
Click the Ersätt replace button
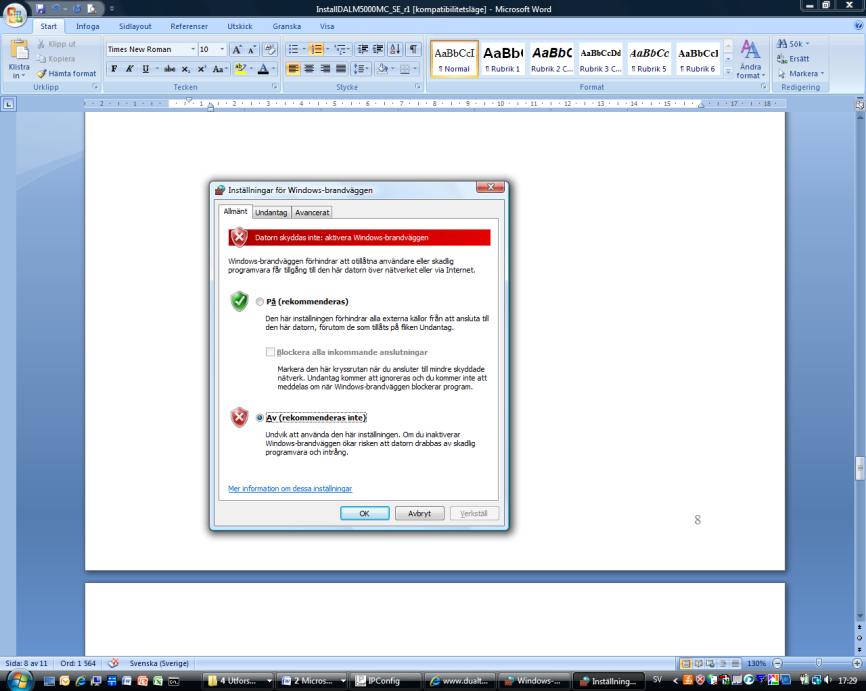click(x=793, y=59)
